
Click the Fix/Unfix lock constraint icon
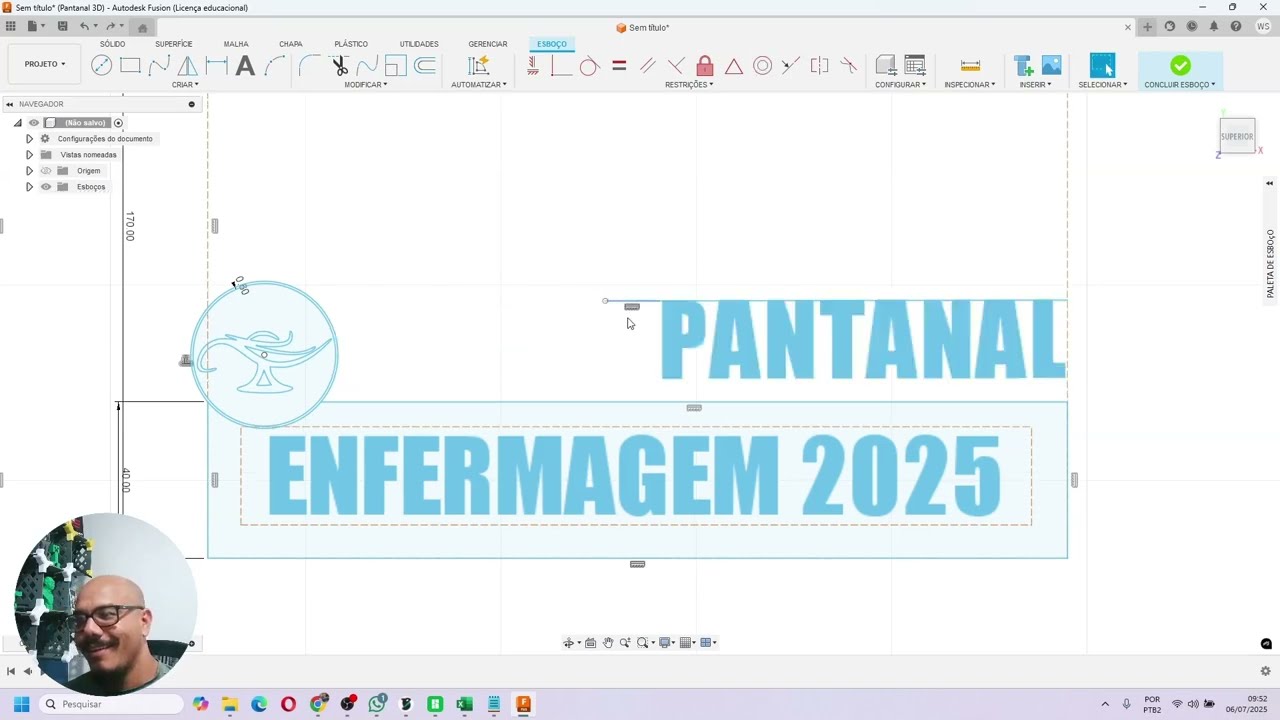click(705, 66)
